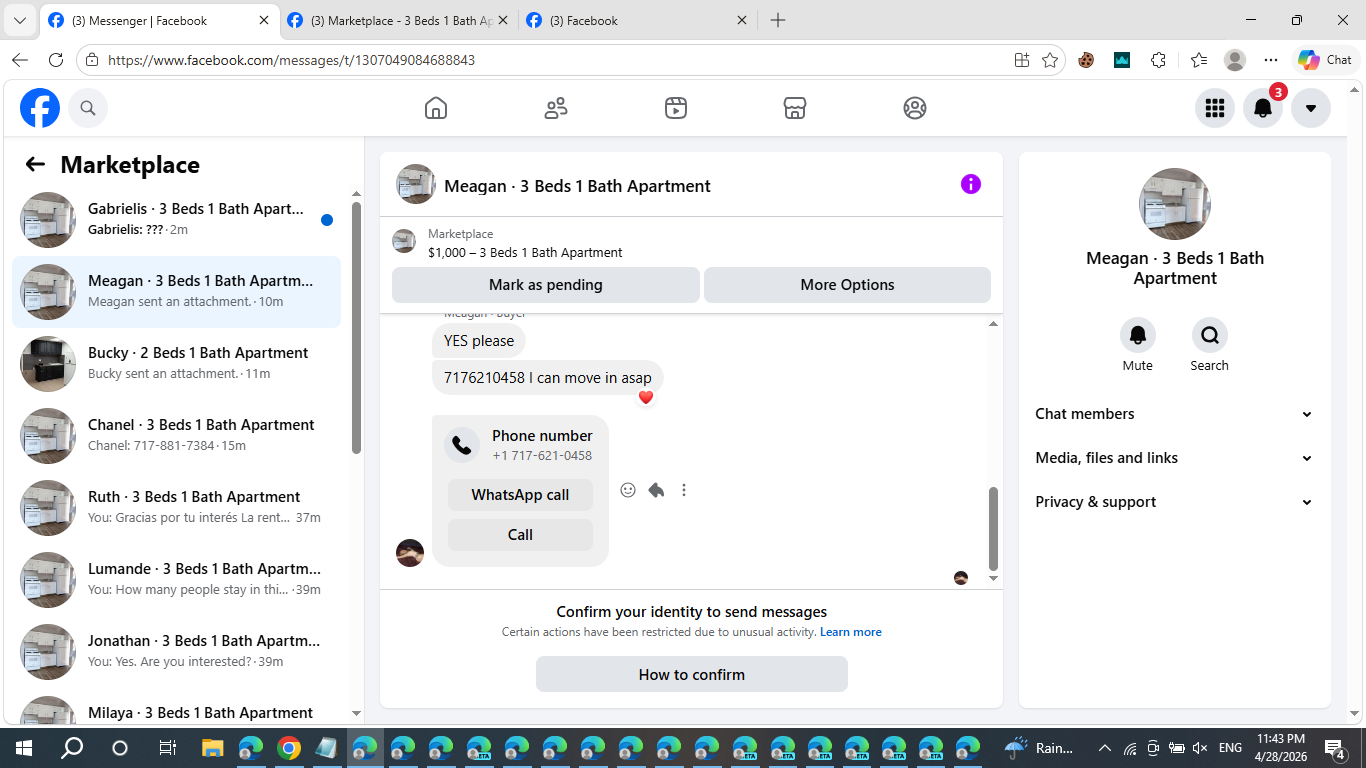Viewport: 1366px width, 768px height.
Task: Open more options dots for phone message
Action: coord(684,490)
